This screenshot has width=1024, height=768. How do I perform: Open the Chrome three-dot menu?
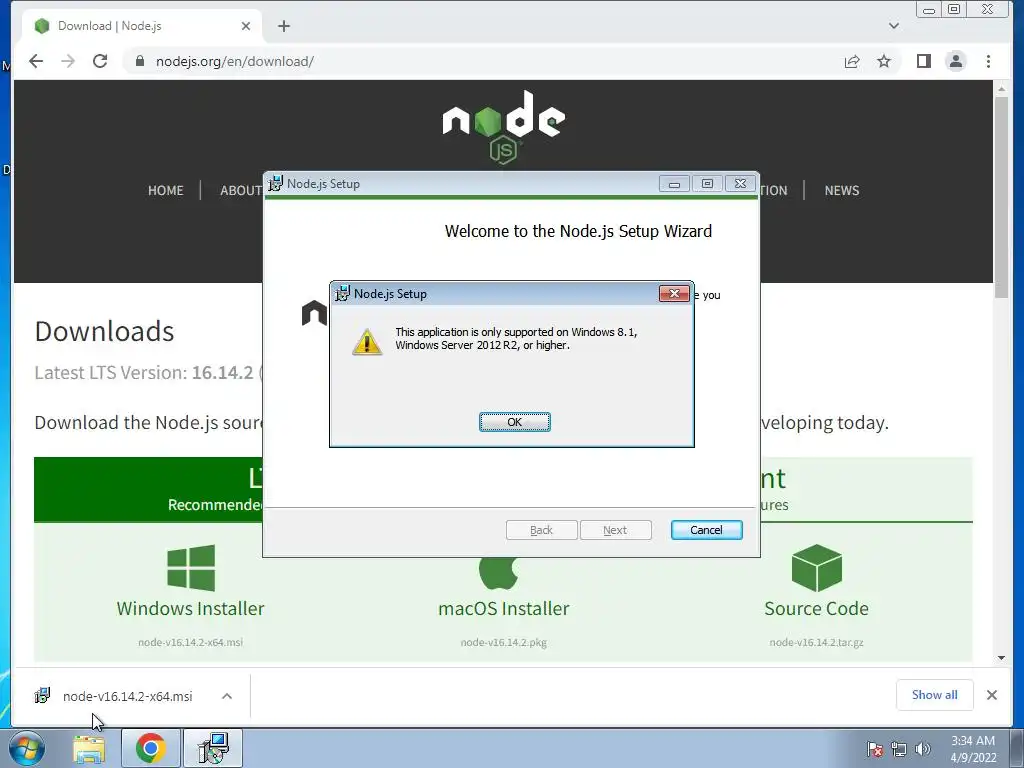(988, 61)
